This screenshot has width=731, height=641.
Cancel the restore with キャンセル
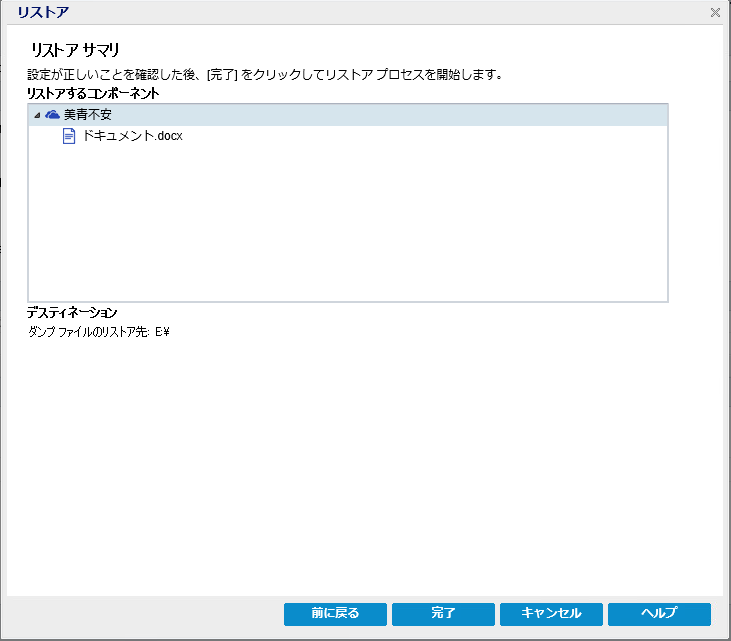pyautogui.click(x=551, y=613)
